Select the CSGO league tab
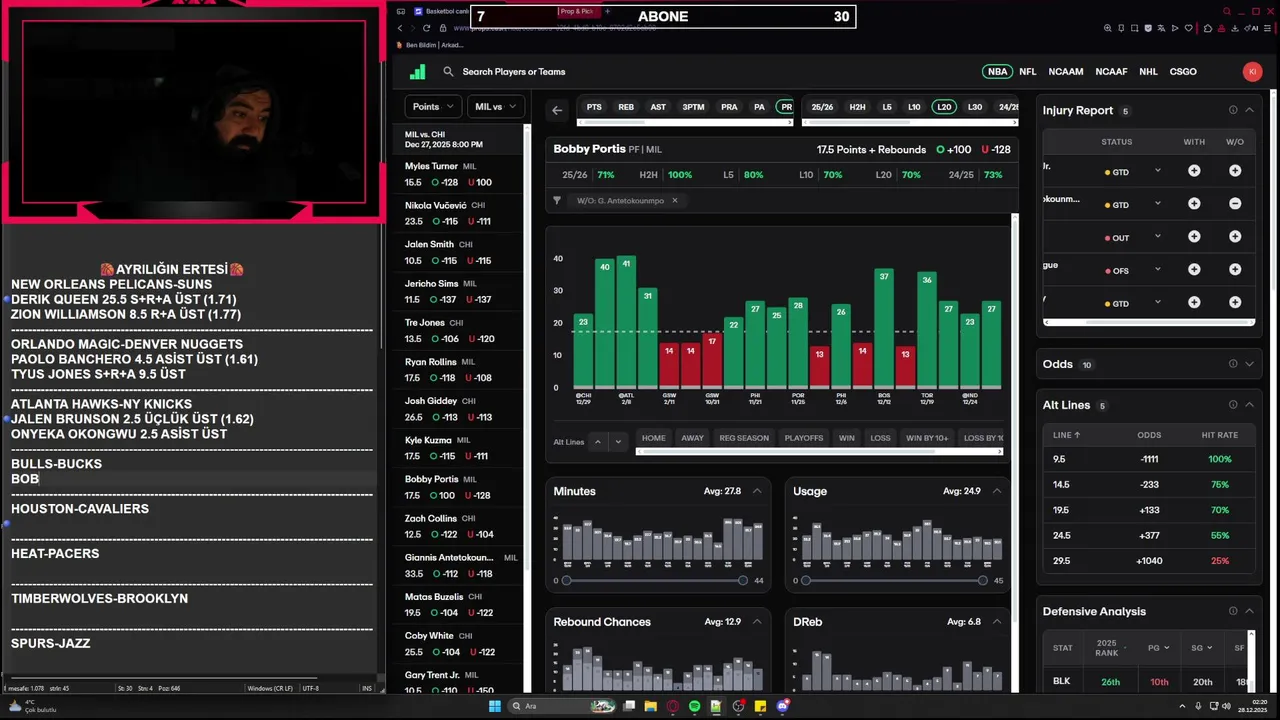This screenshot has height=720, width=1280. point(1183,72)
